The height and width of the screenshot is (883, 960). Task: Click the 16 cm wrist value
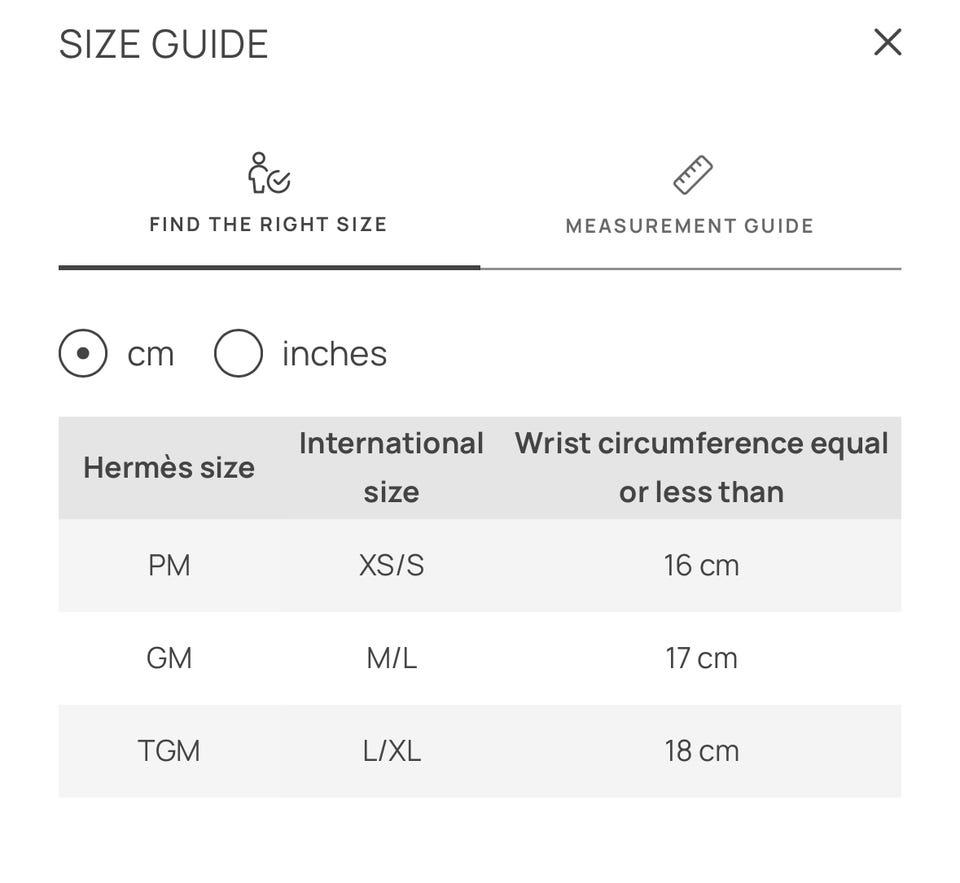[x=702, y=565]
